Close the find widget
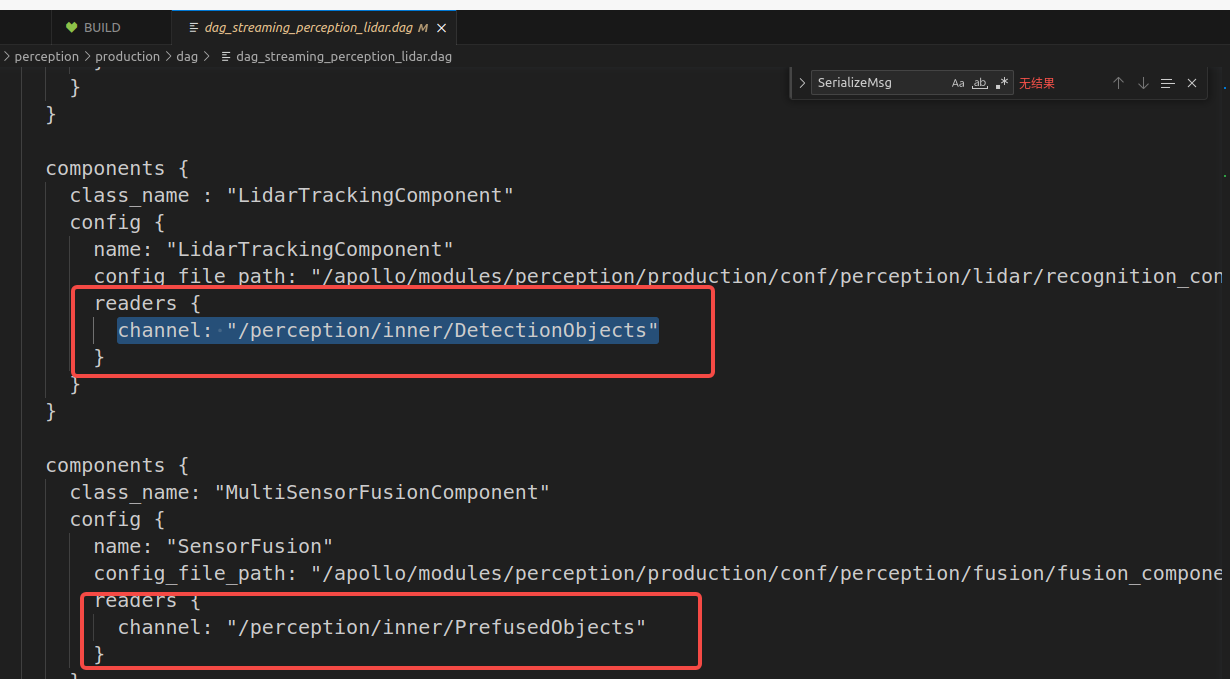 [1191, 83]
